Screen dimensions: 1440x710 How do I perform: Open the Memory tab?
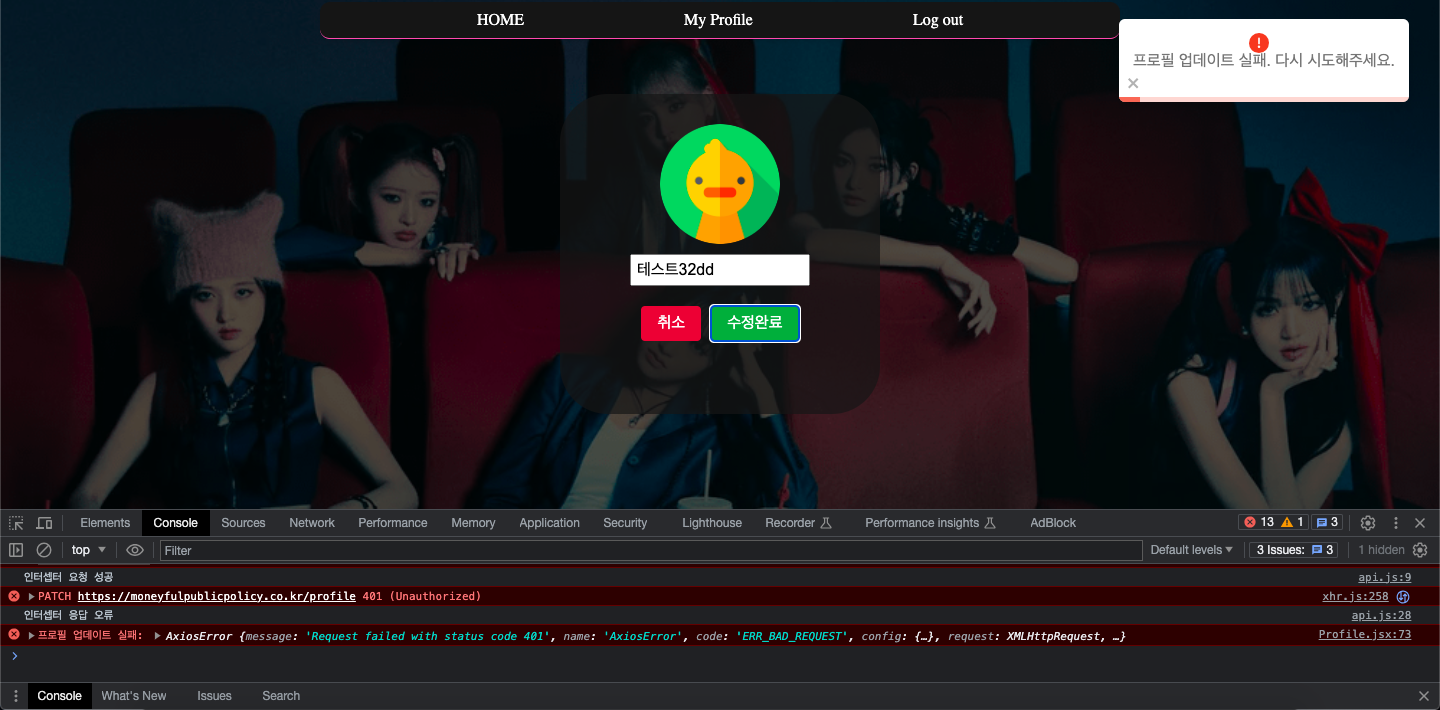473,523
